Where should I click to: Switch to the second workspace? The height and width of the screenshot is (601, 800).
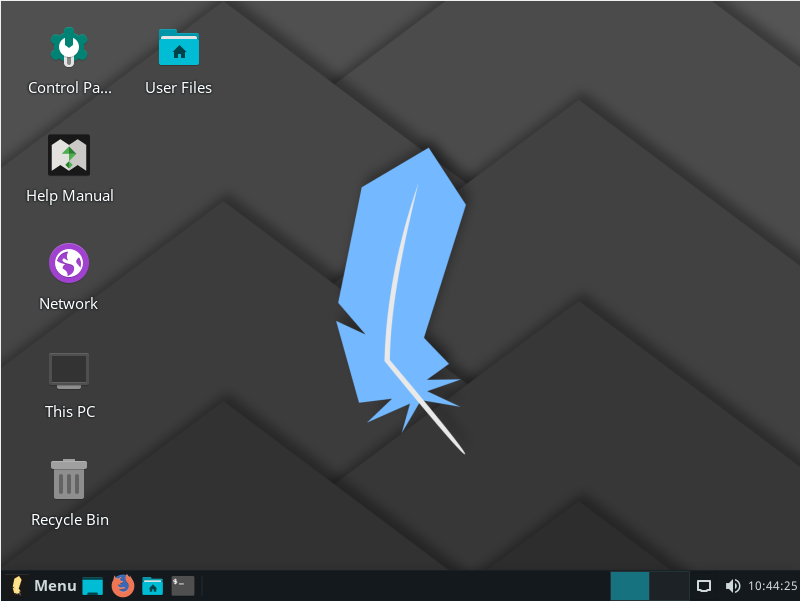669,586
